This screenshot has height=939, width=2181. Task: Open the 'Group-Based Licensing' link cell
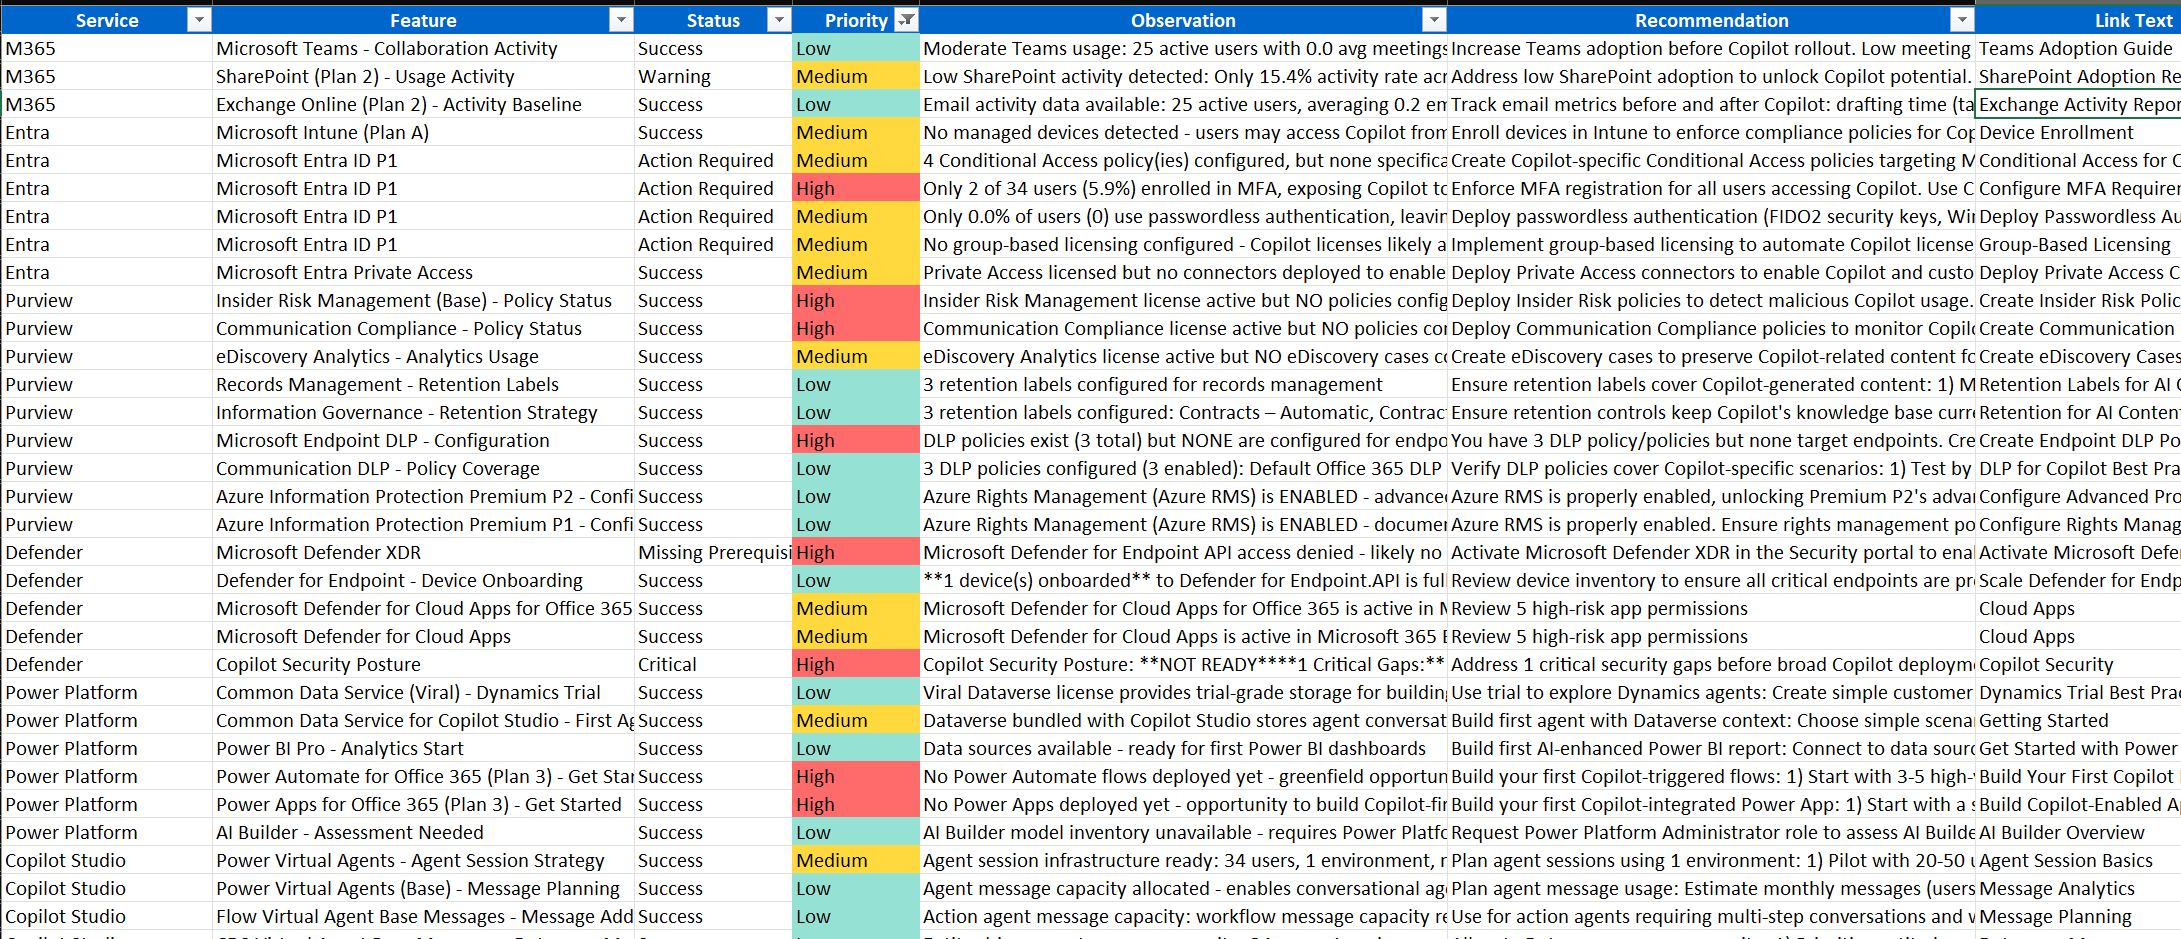tap(2078, 244)
